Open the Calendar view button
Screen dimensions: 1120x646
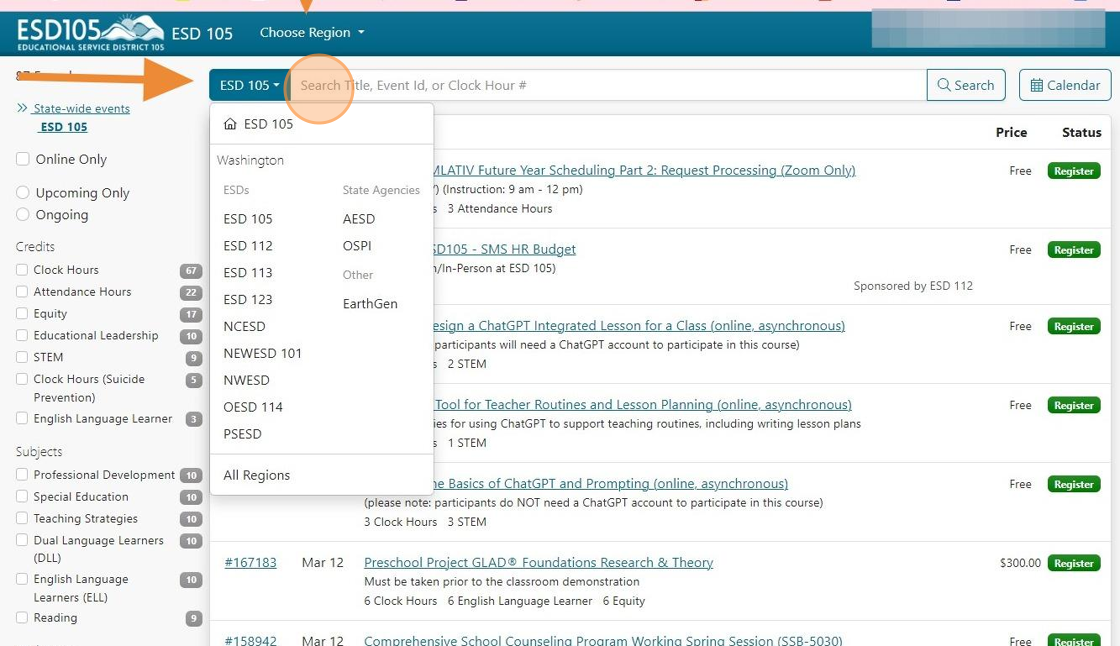(1065, 85)
